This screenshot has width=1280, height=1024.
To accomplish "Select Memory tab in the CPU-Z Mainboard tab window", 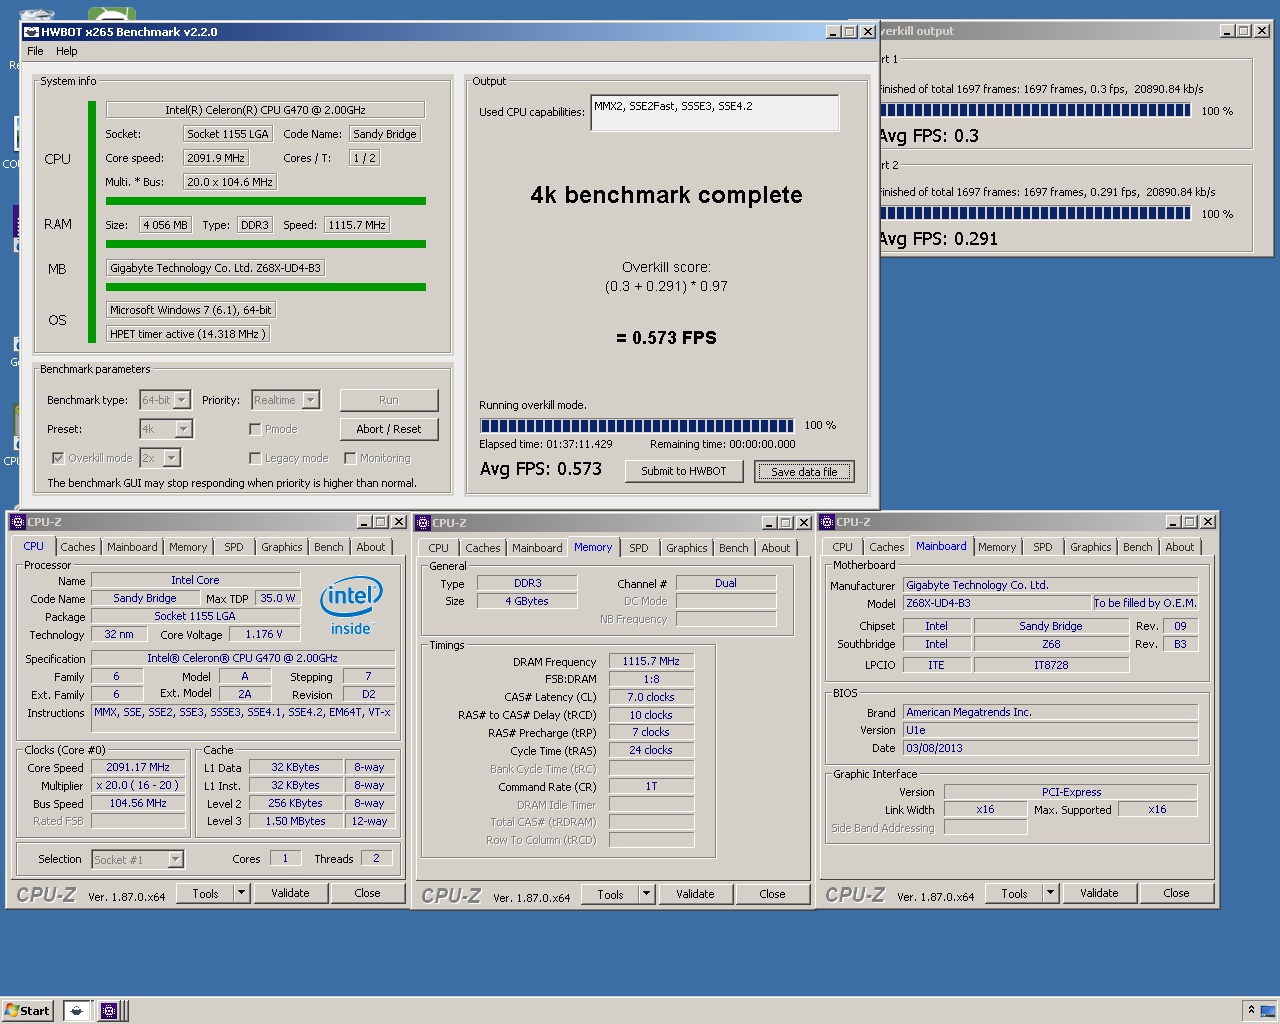I will point(997,547).
